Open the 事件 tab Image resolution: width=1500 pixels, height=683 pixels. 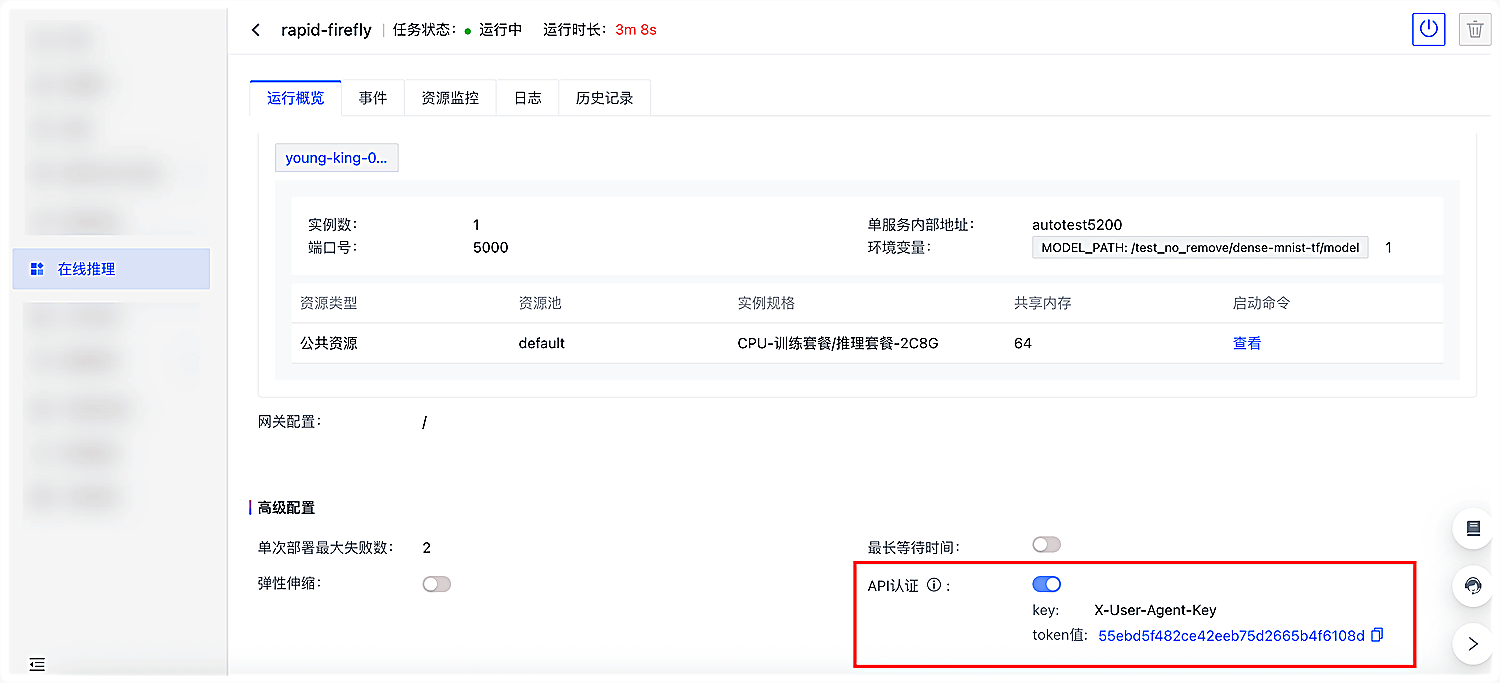click(373, 98)
